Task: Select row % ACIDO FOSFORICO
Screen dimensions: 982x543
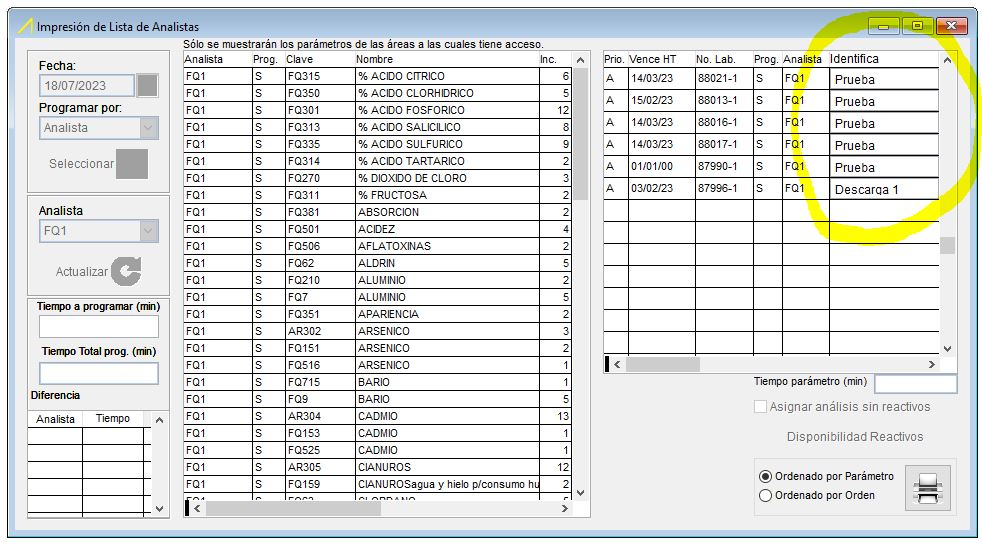Action: [x=378, y=110]
